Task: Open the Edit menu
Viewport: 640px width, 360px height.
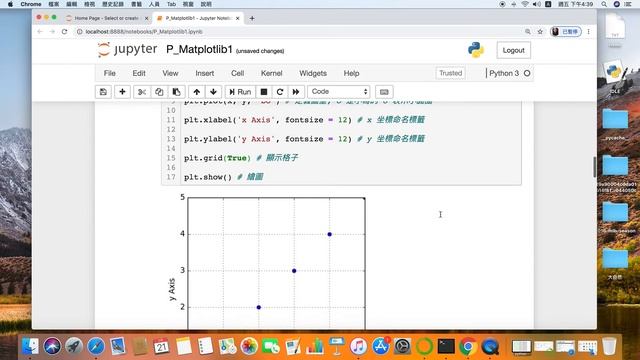Action: [x=139, y=73]
